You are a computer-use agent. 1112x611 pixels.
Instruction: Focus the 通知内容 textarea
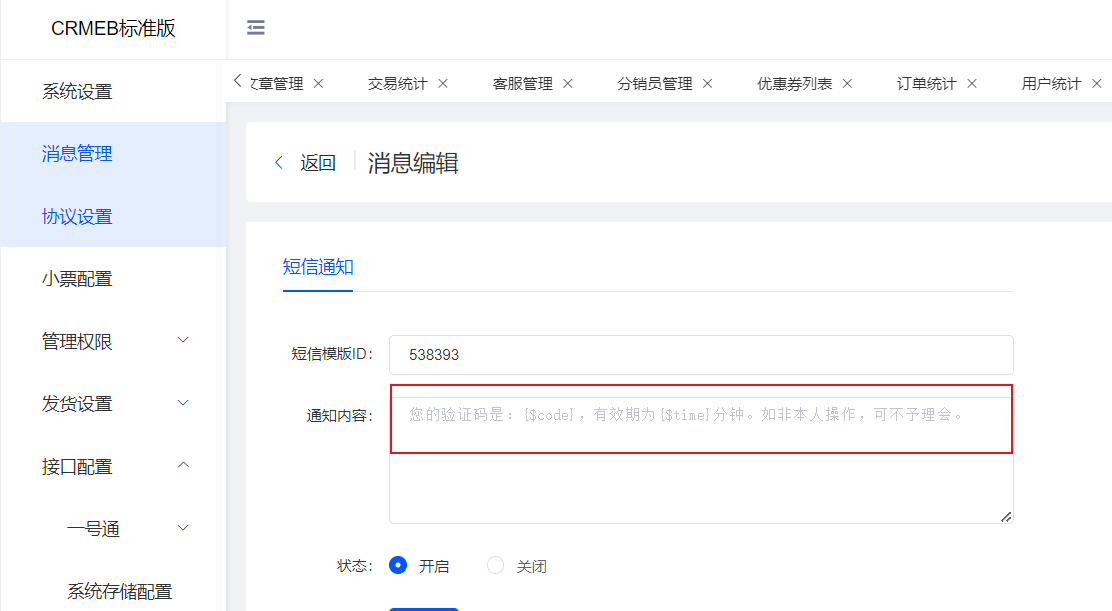(701, 461)
